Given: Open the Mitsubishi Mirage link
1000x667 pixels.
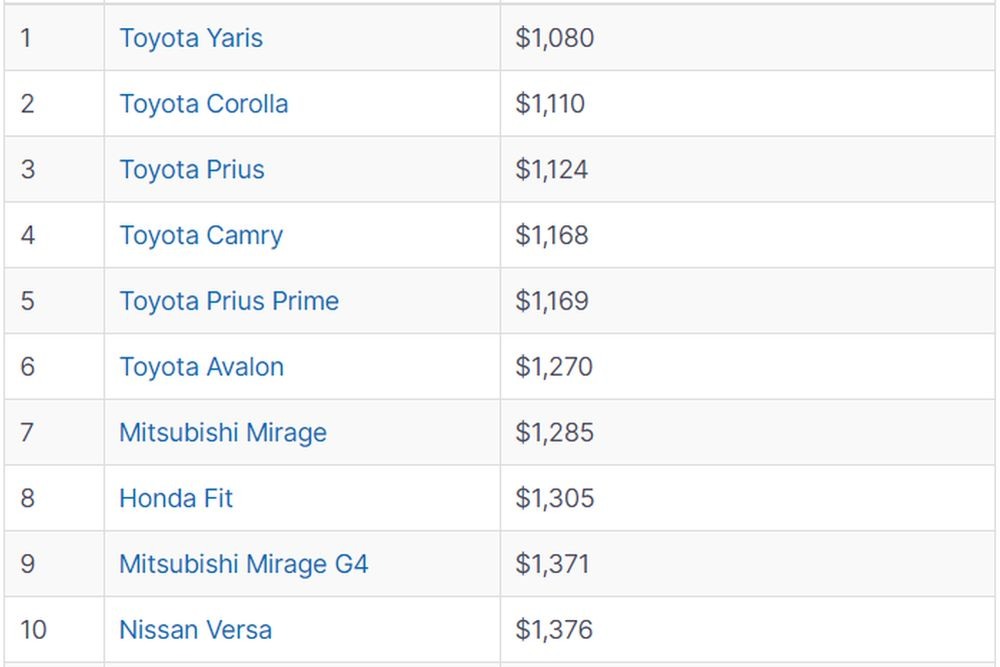Looking at the screenshot, I should click(x=223, y=432).
